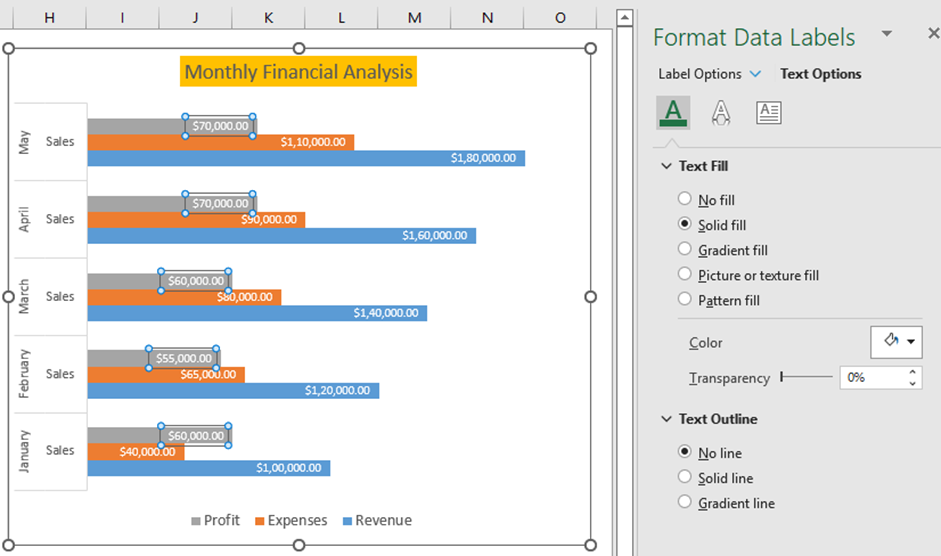Screen dimensions: 941x556
Task: Click the Transparency percentage field
Action: 872,378
